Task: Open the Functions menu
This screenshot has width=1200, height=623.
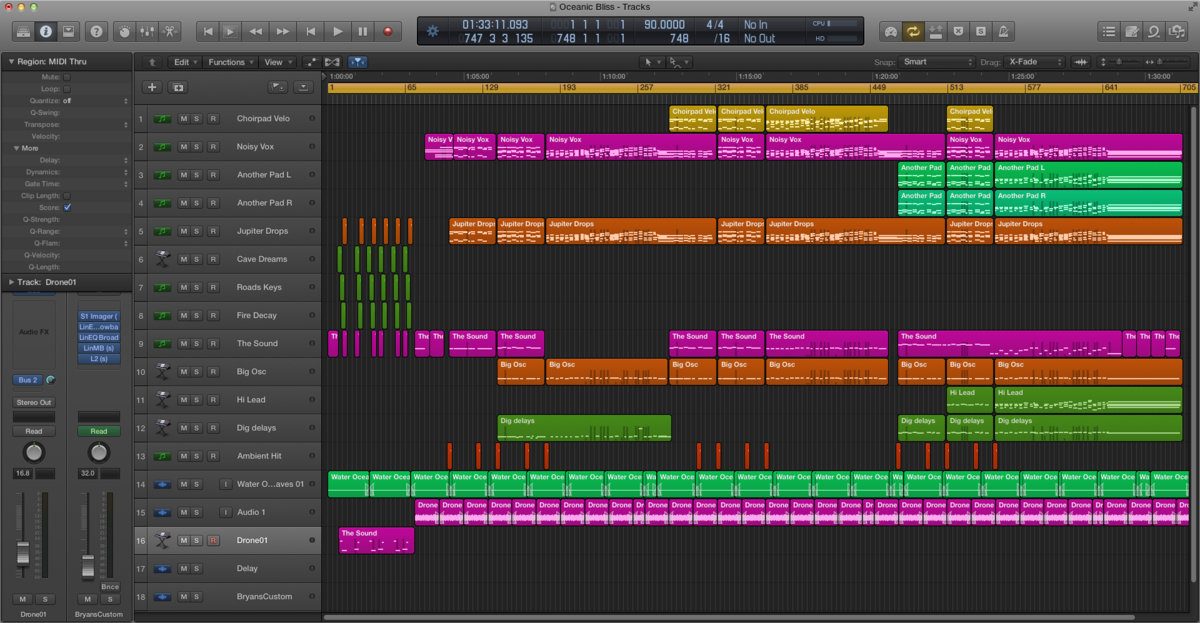Action: [229, 62]
